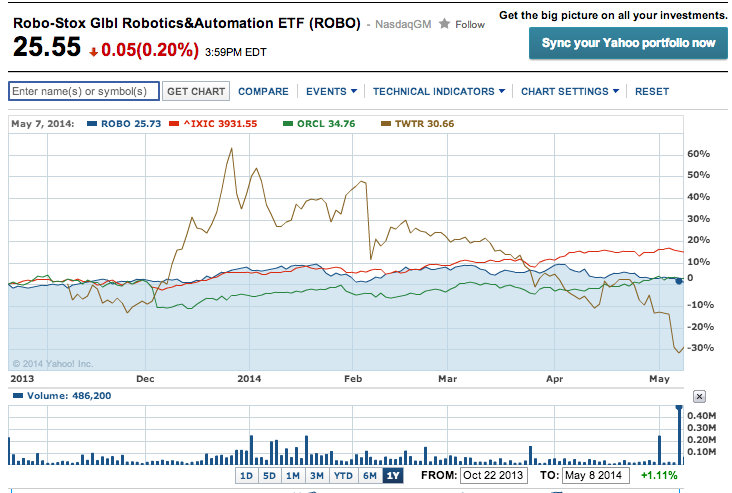732x493 pixels.
Task: Click the Robo-Stox ETF title heading
Action: click(x=187, y=23)
